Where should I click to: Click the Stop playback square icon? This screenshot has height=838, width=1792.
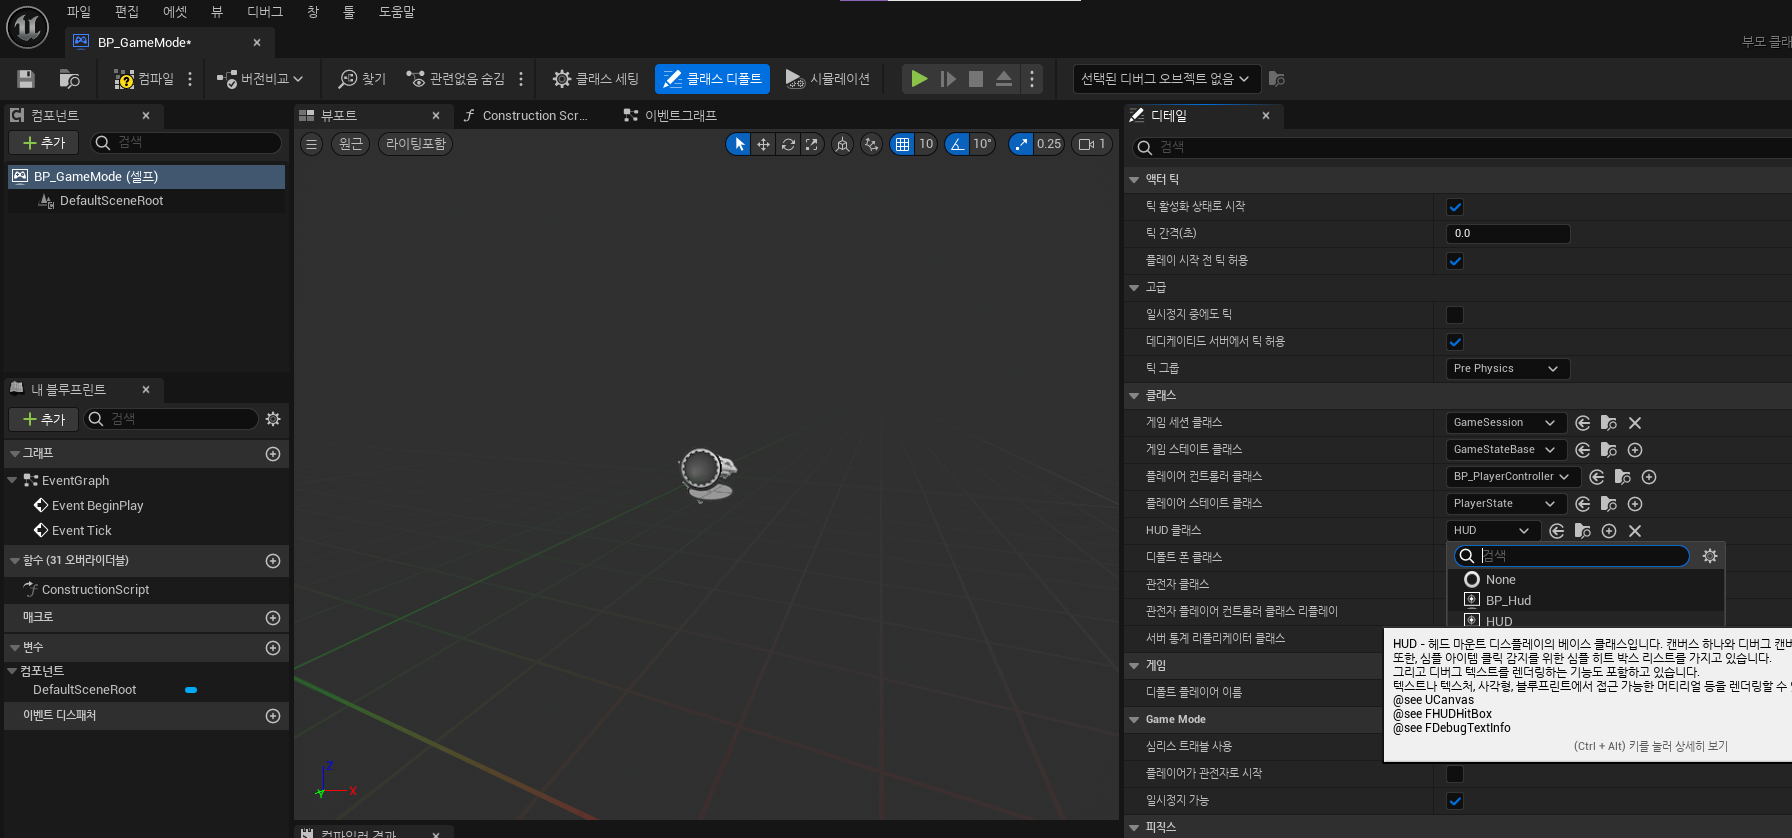(x=976, y=79)
